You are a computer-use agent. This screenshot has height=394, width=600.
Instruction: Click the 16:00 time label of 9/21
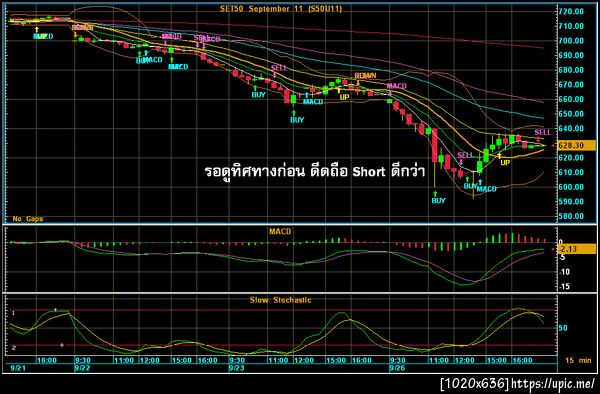(47, 360)
